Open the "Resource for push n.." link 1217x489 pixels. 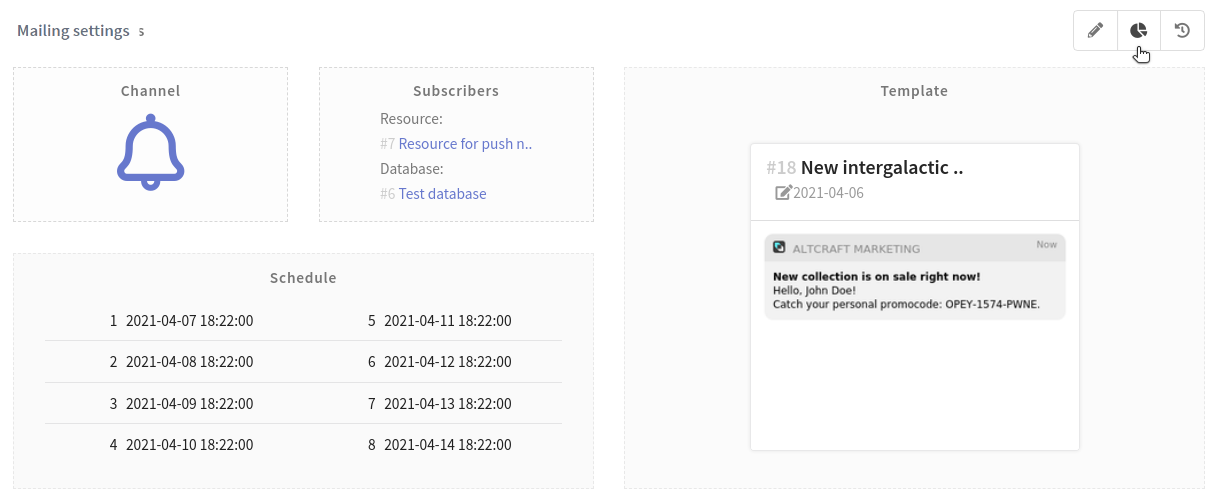(465, 144)
